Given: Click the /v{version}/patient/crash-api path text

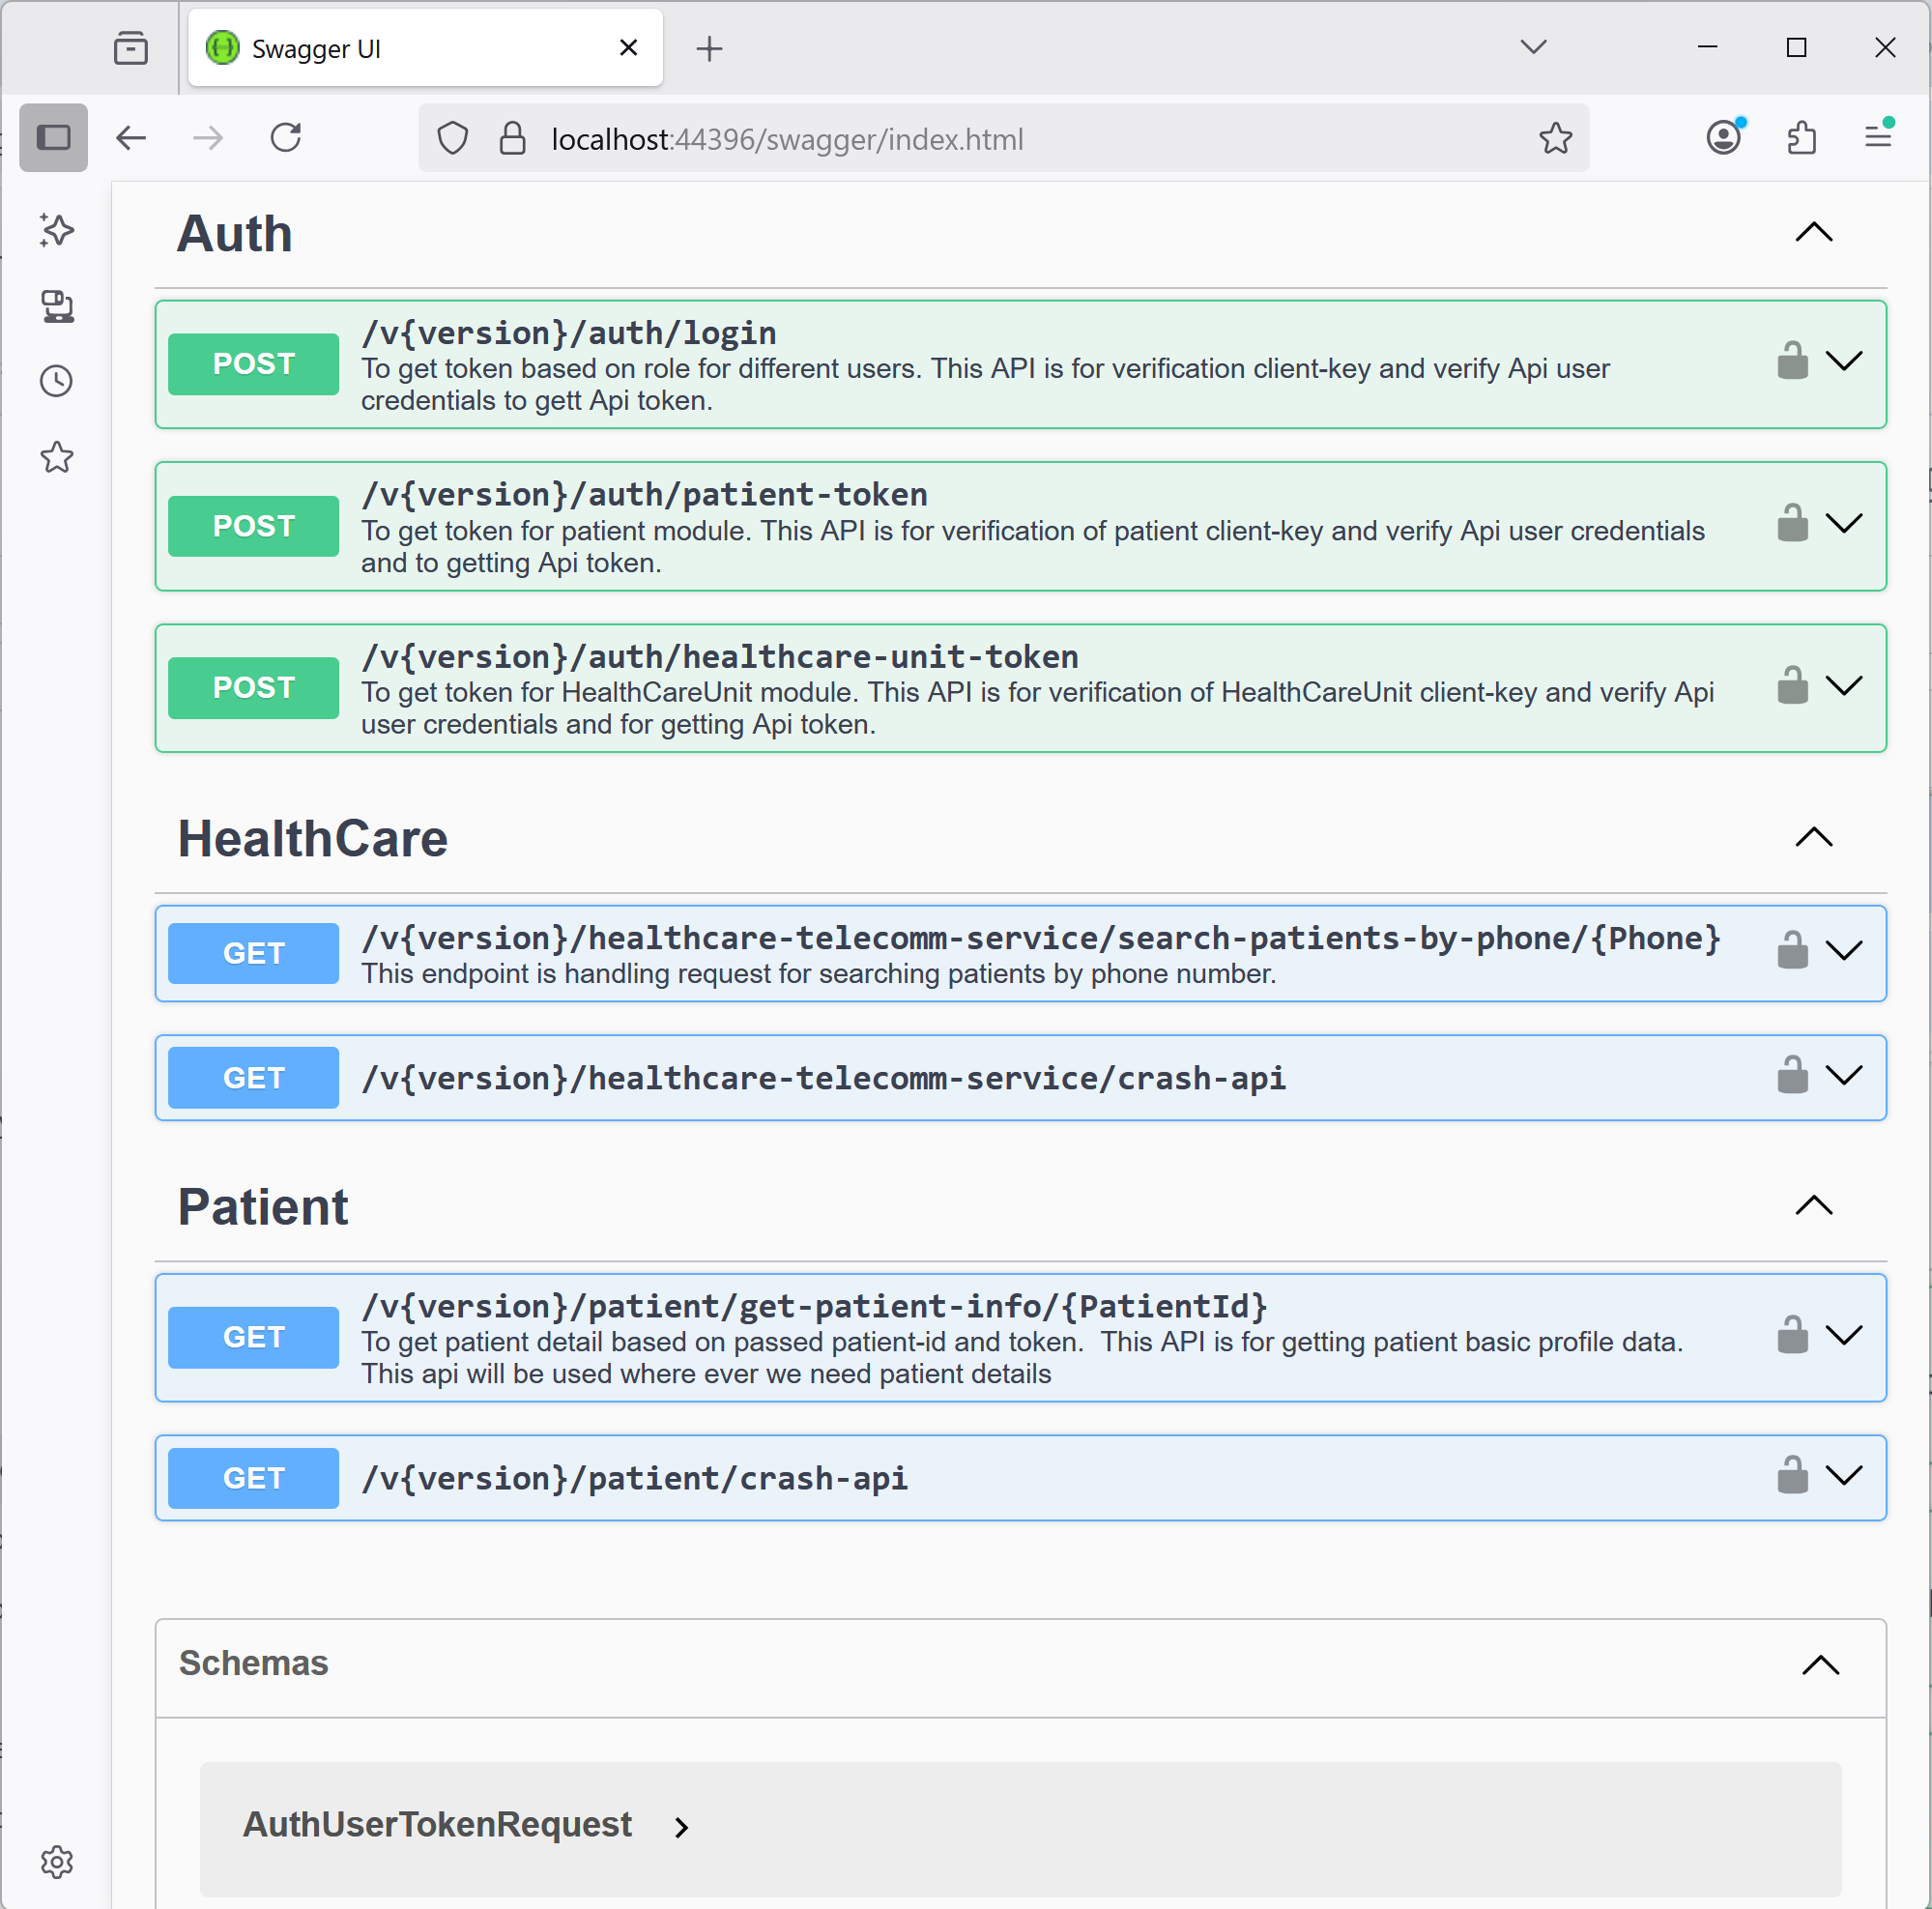Looking at the screenshot, I should (x=635, y=1478).
